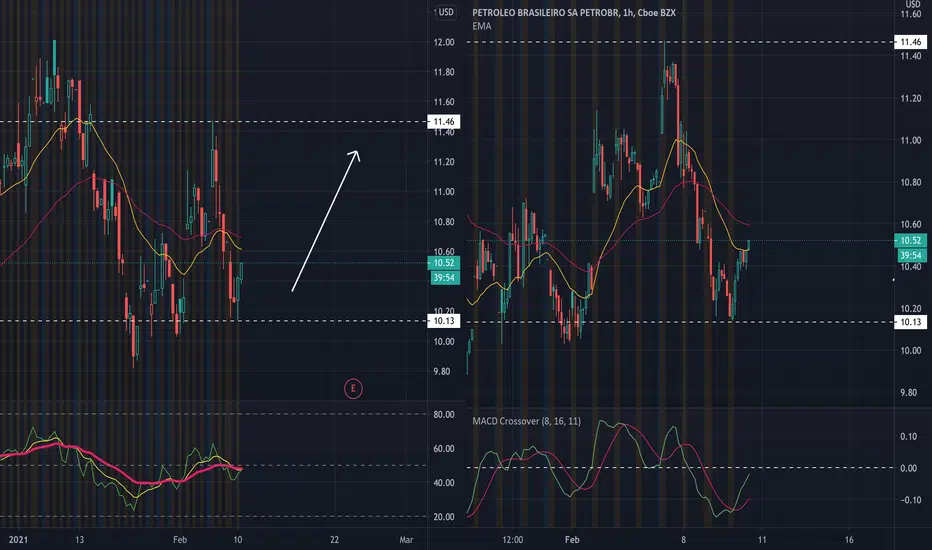Click the 11.20 value on right price axis

click(911, 98)
